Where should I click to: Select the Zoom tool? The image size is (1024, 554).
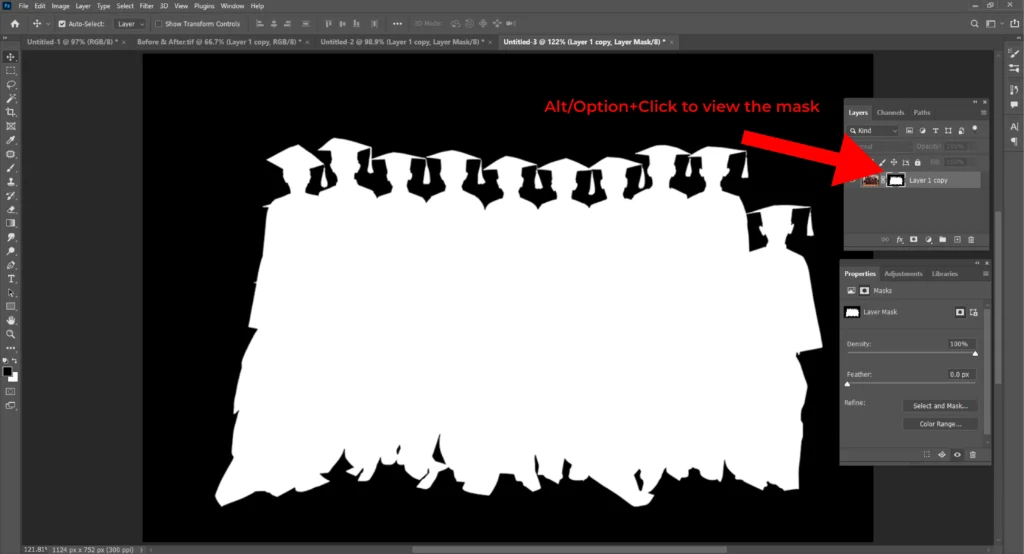[x=11, y=334]
